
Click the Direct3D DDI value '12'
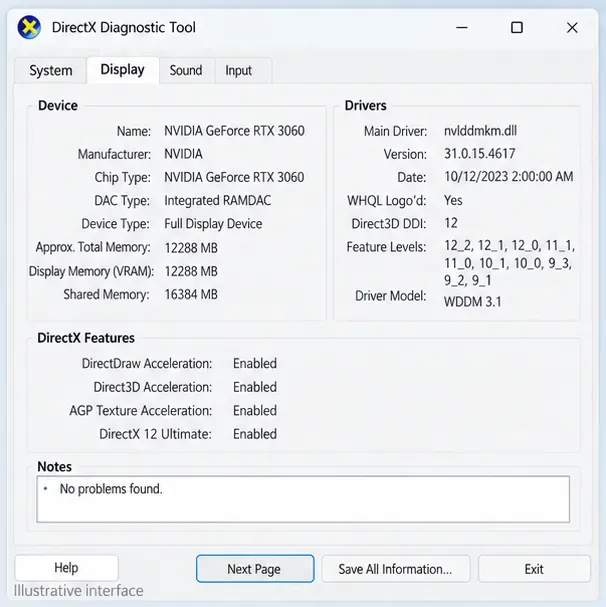[451, 223]
